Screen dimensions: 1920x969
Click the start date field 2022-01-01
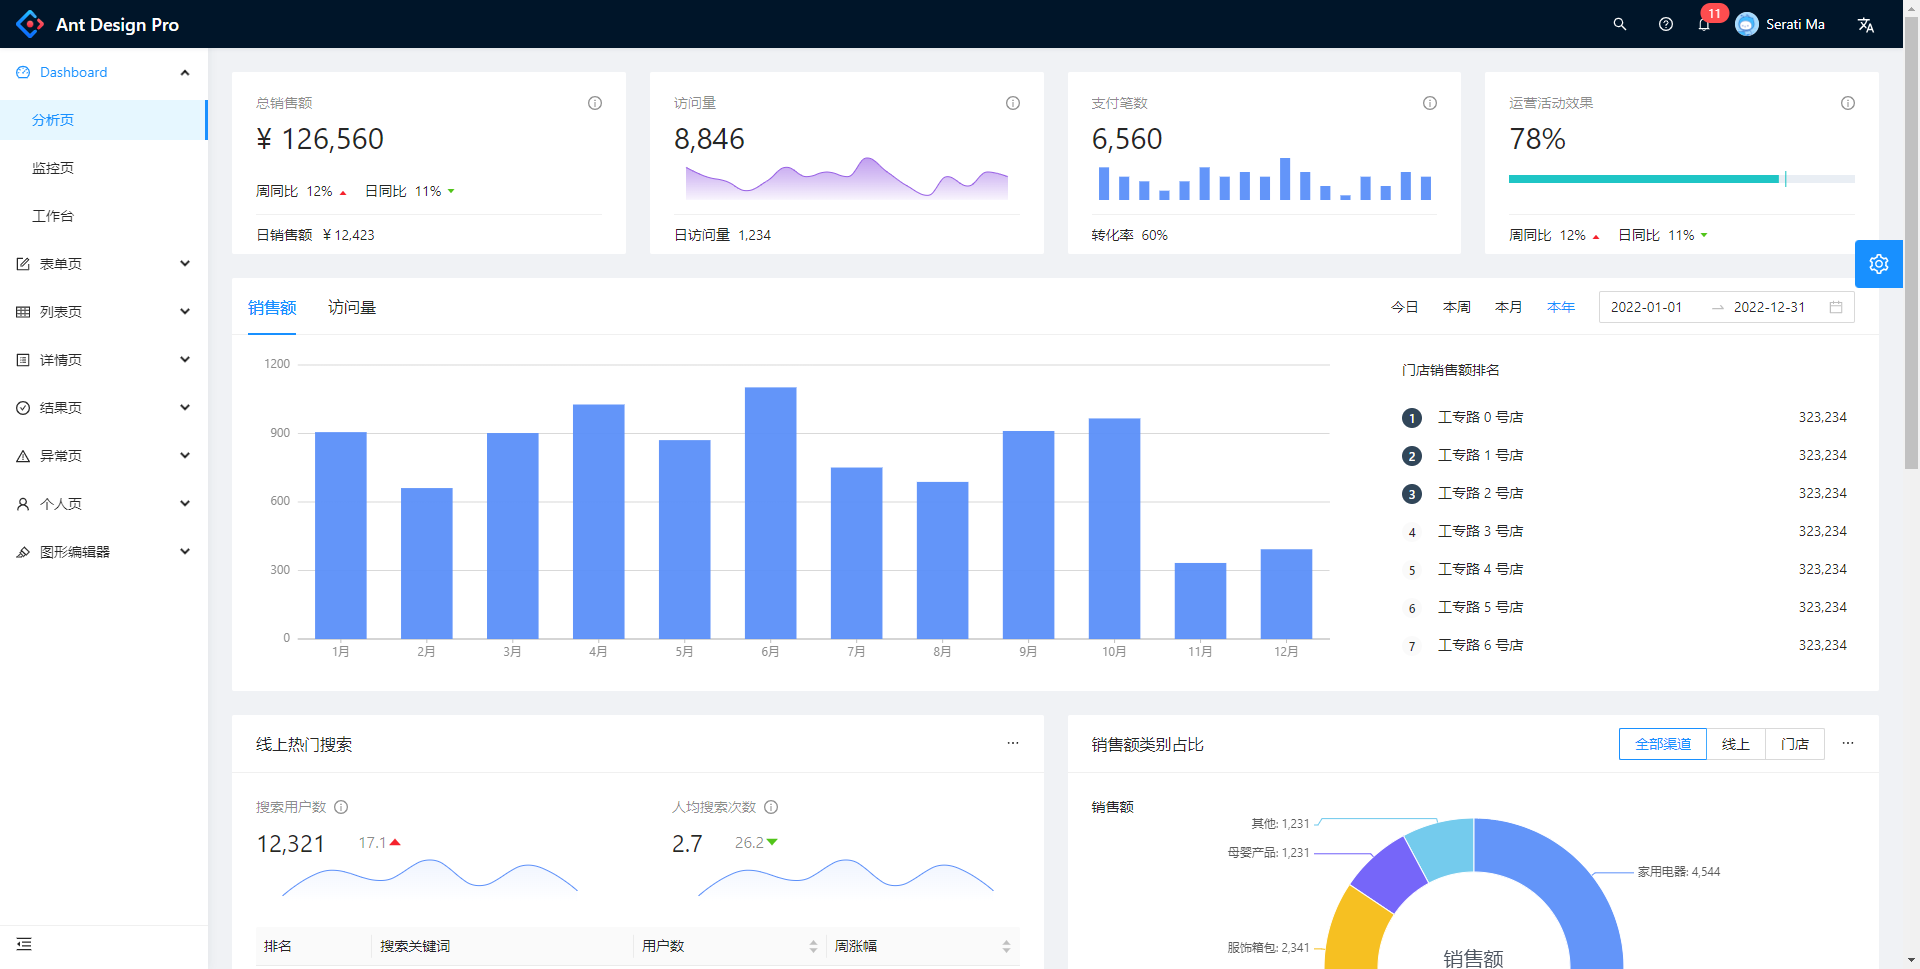click(1646, 307)
